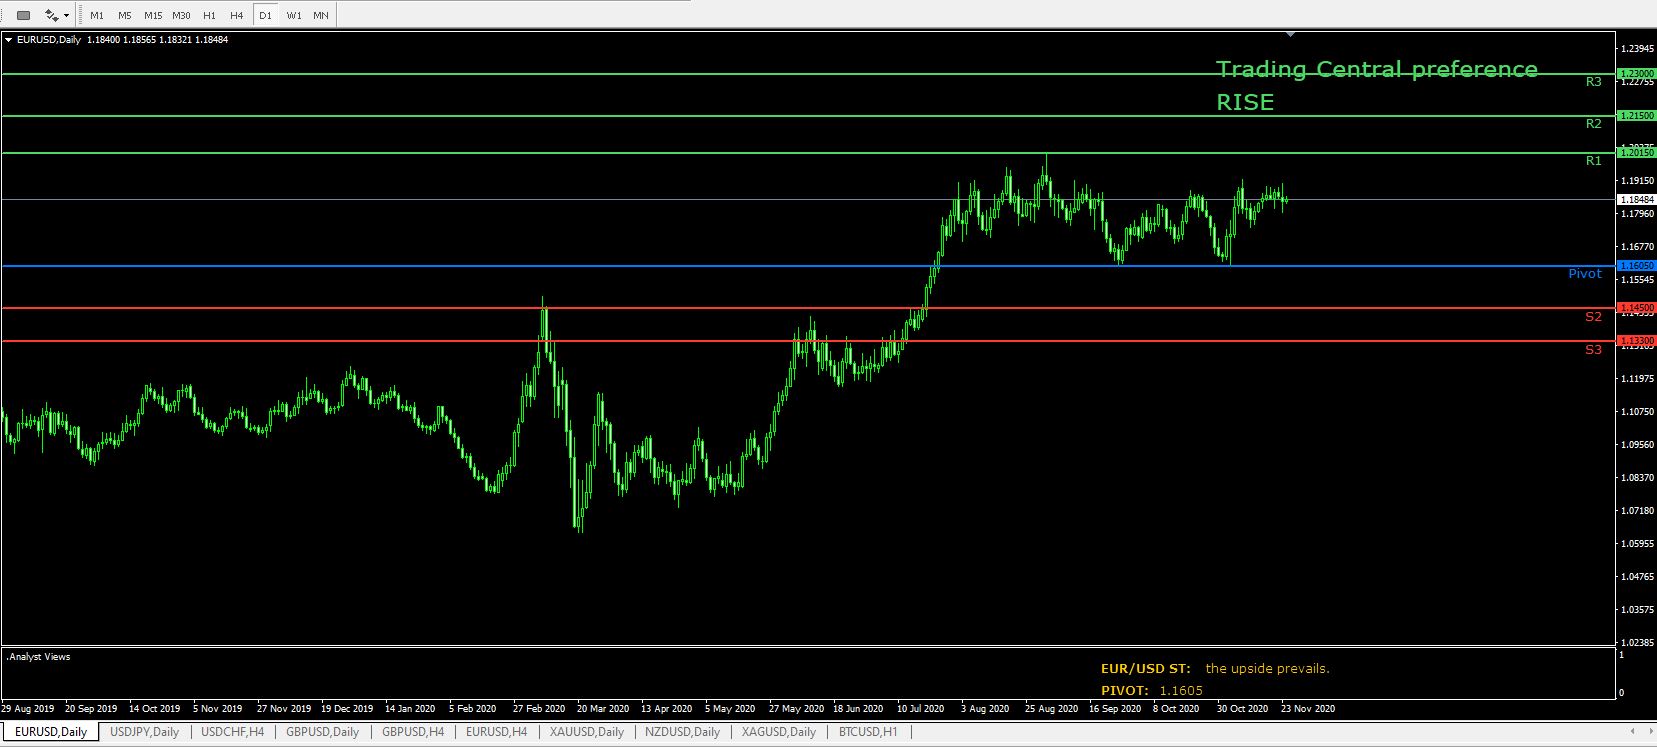Switch chart to H1 timeframe

coord(209,15)
